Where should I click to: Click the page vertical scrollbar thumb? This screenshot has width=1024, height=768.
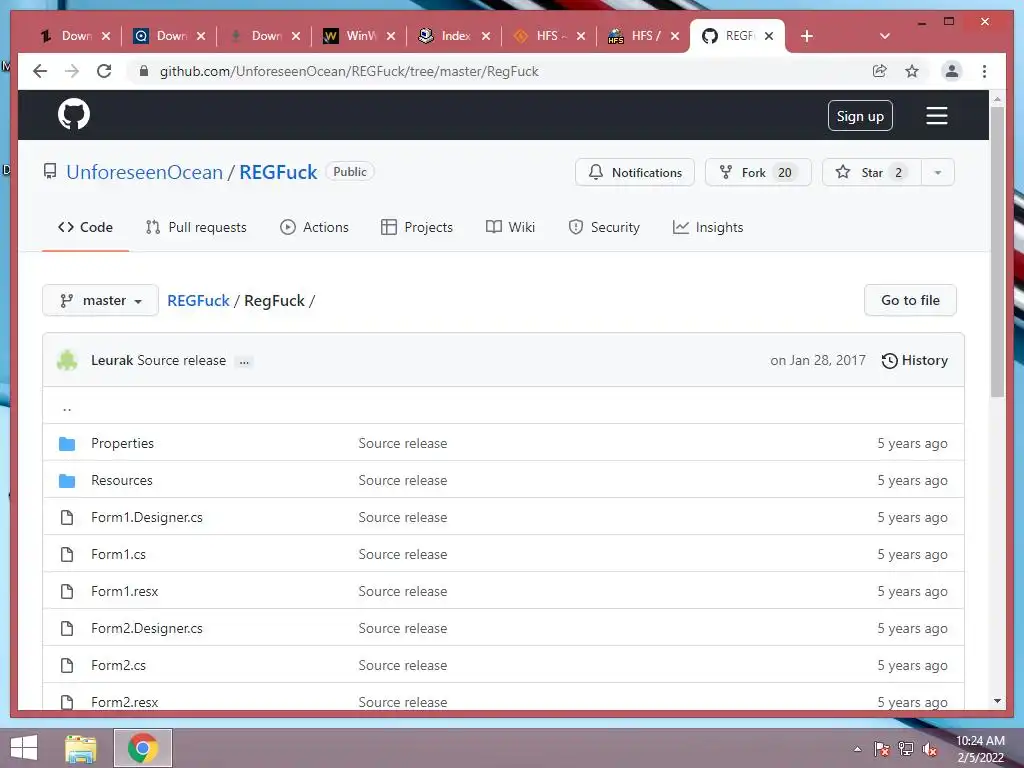(x=997, y=251)
